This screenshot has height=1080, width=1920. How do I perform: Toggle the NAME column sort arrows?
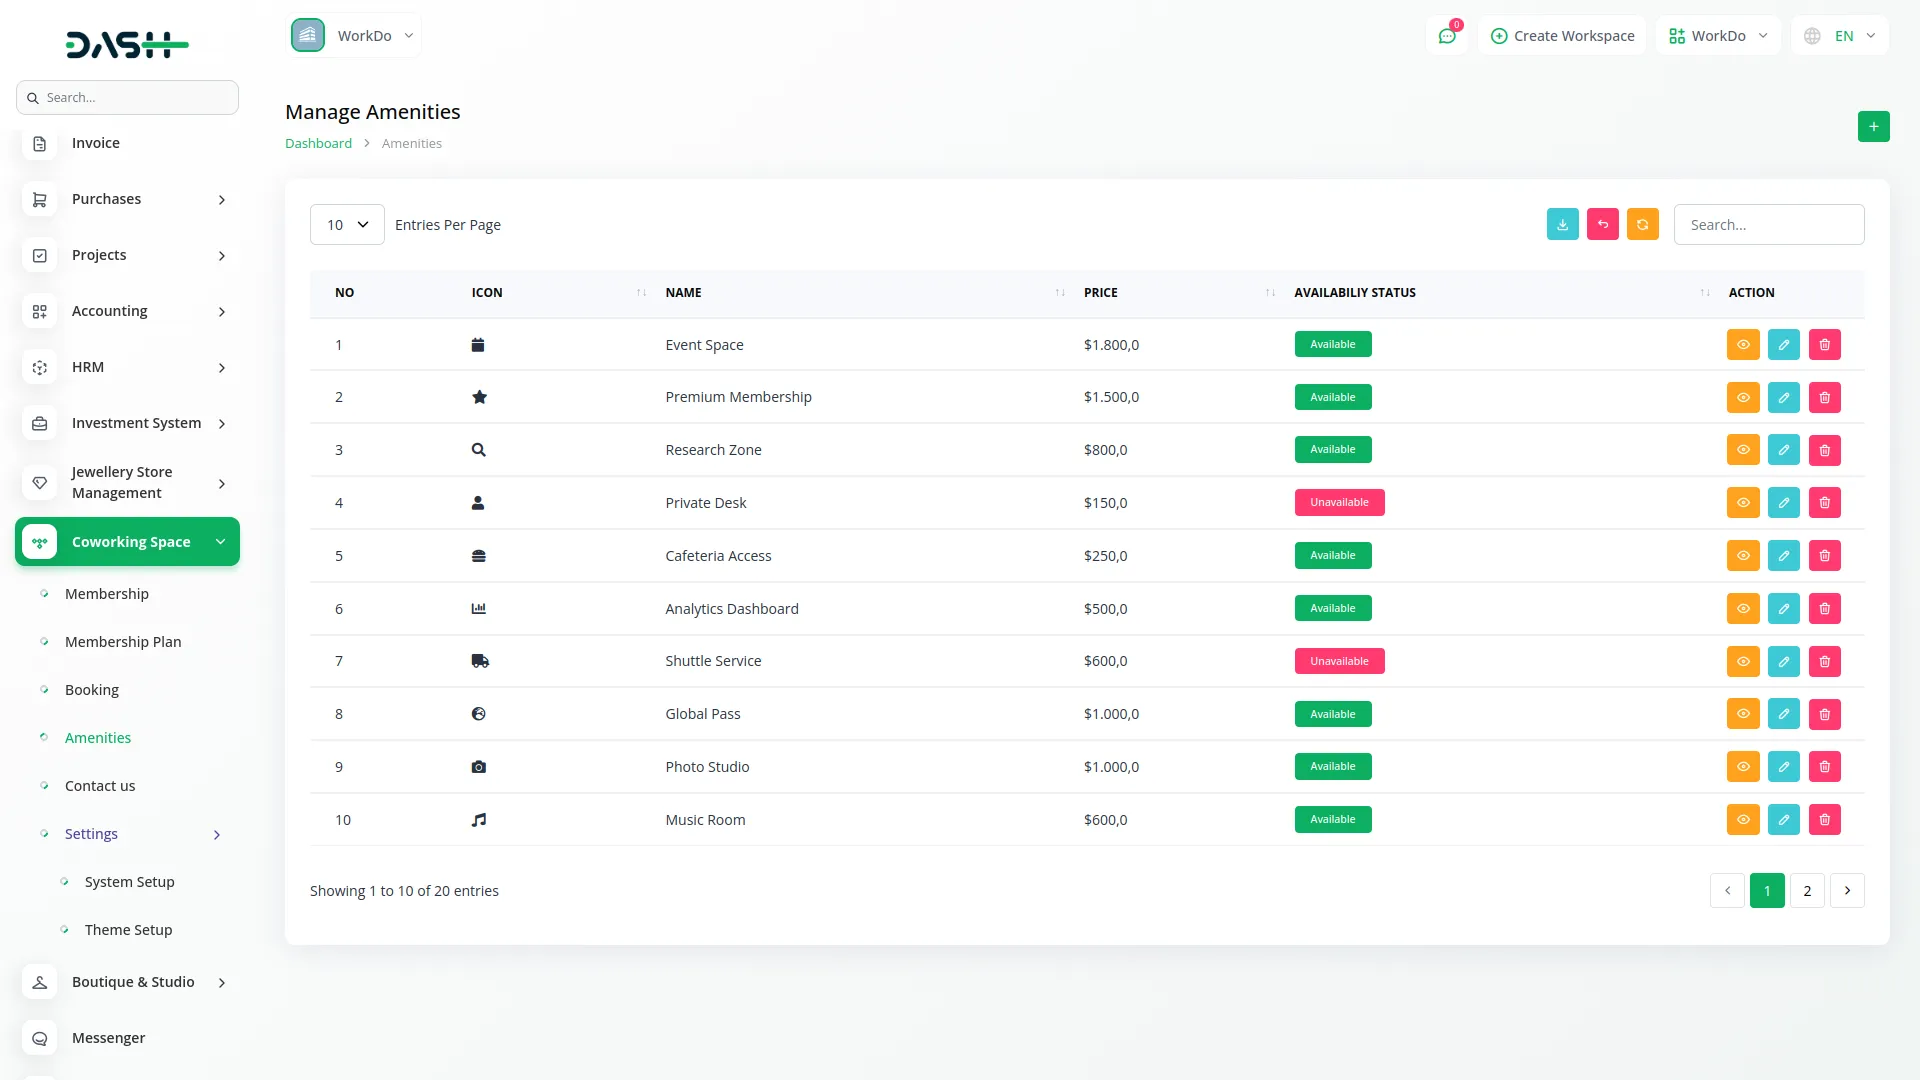(x=1059, y=293)
